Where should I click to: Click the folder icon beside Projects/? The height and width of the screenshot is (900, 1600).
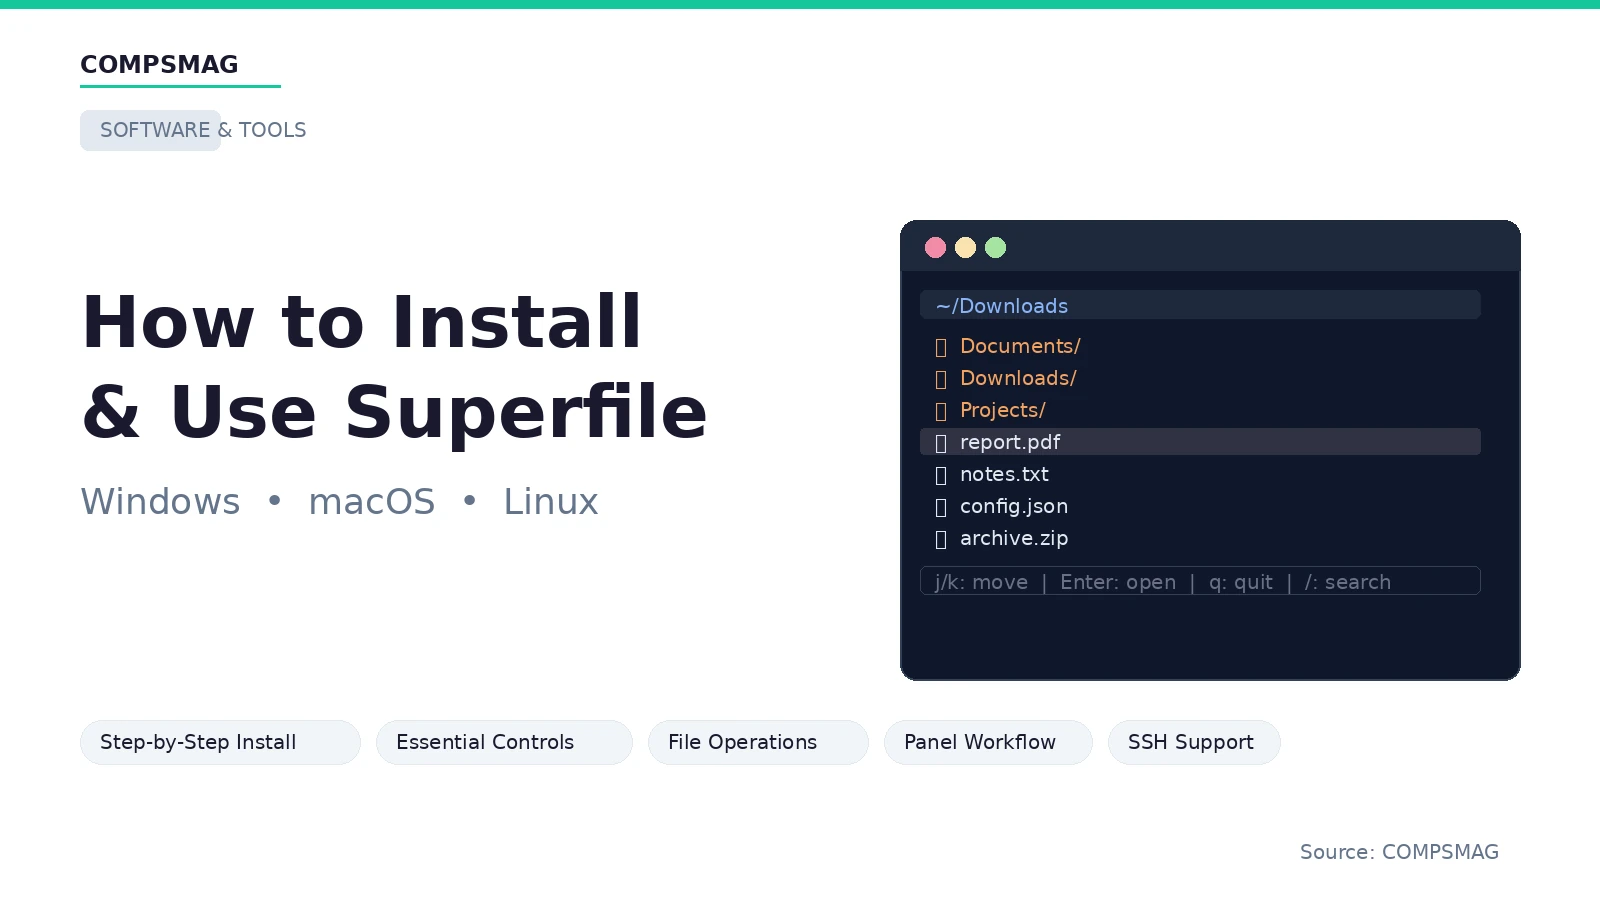[x=941, y=411]
